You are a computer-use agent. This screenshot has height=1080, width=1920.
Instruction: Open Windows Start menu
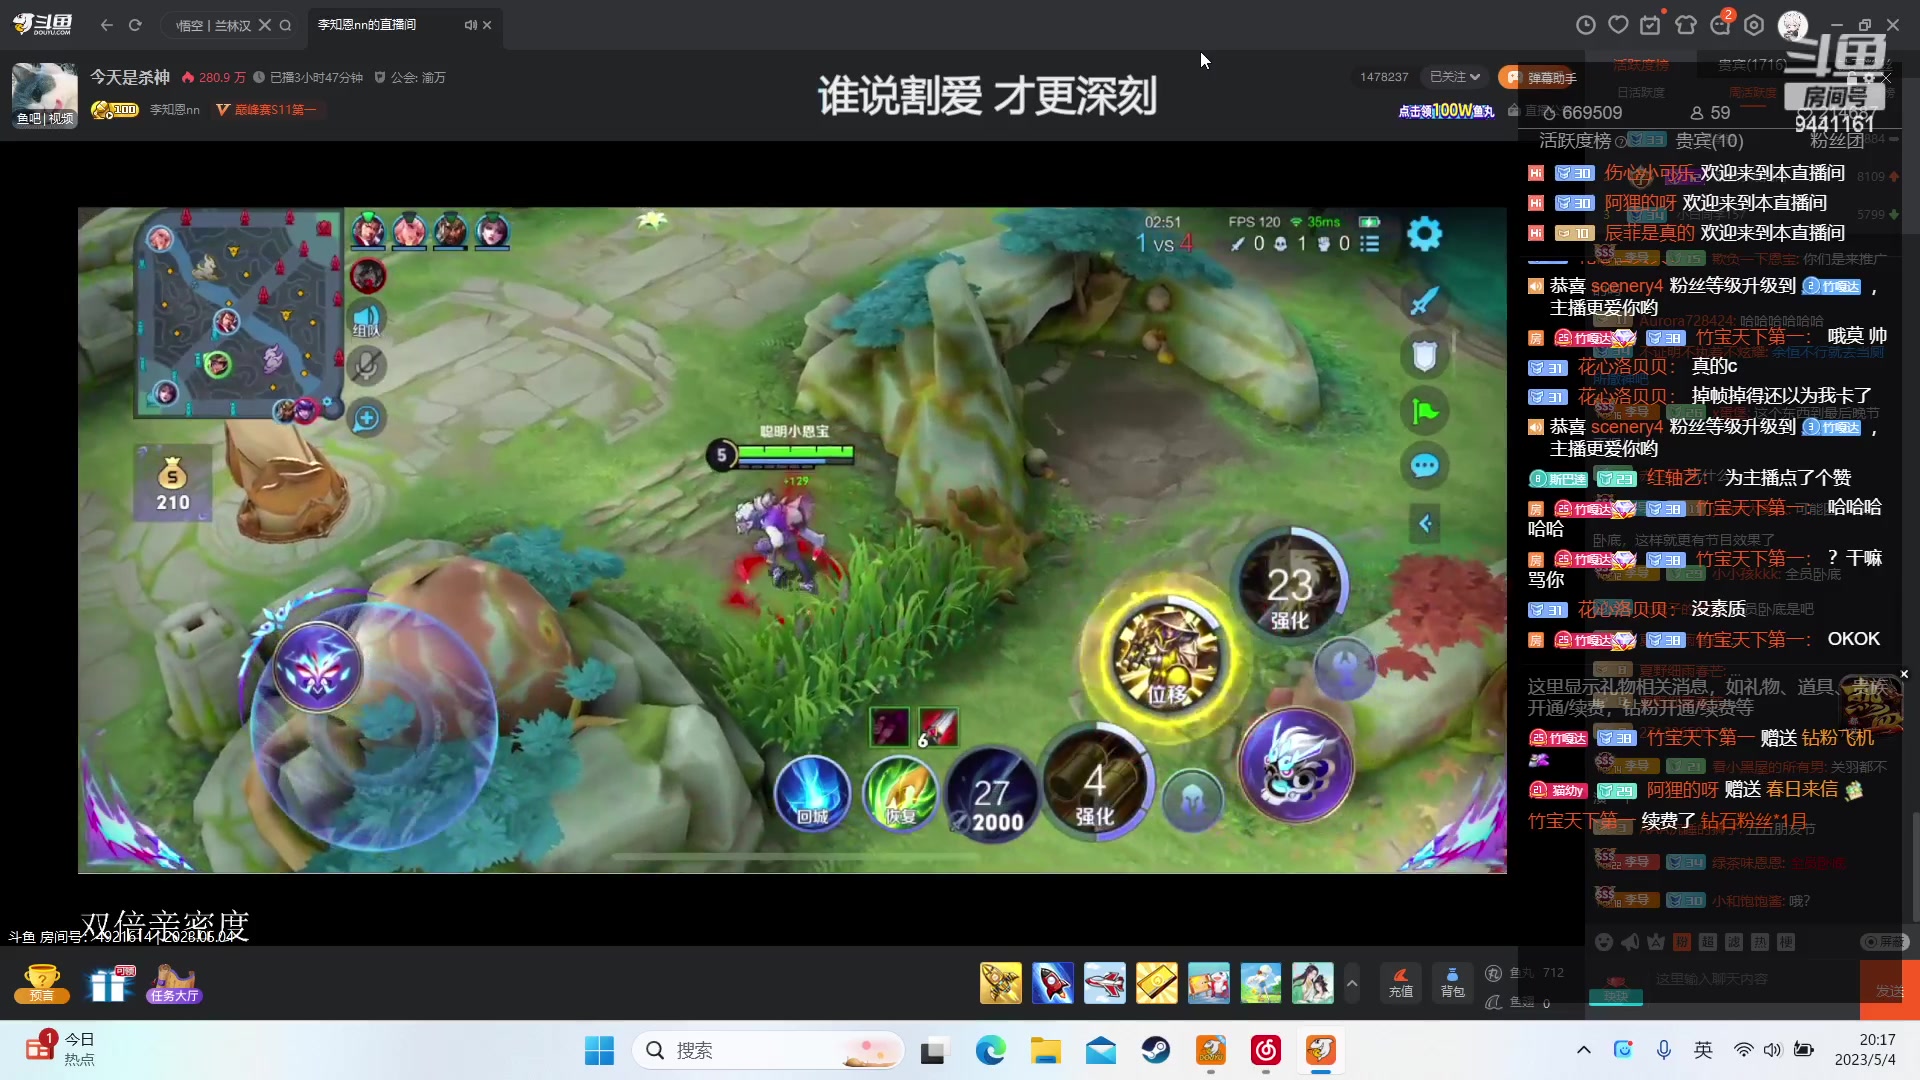(599, 1050)
